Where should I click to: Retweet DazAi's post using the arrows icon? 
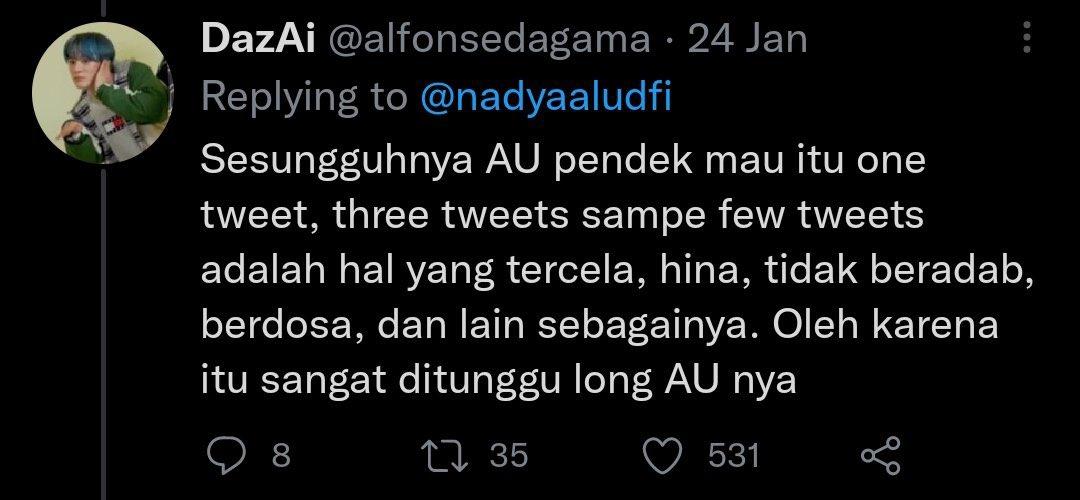pos(448,456)
